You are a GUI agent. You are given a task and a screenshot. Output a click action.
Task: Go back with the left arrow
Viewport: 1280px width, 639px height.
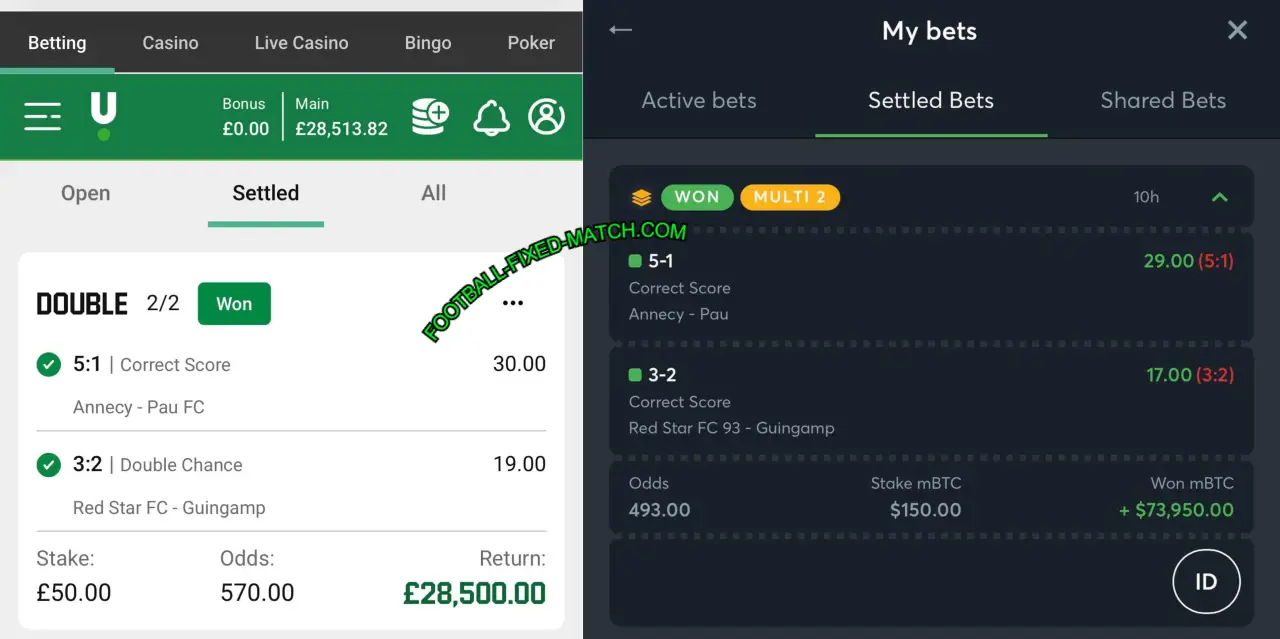click(x=621, y=30)
